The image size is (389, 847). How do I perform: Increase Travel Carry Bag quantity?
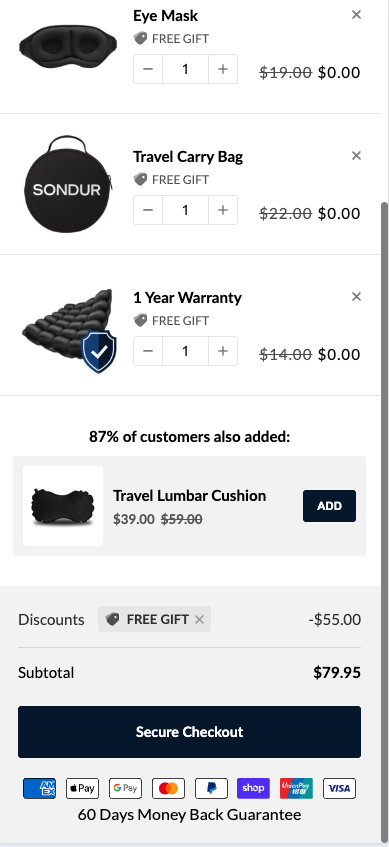click(223, 210)
